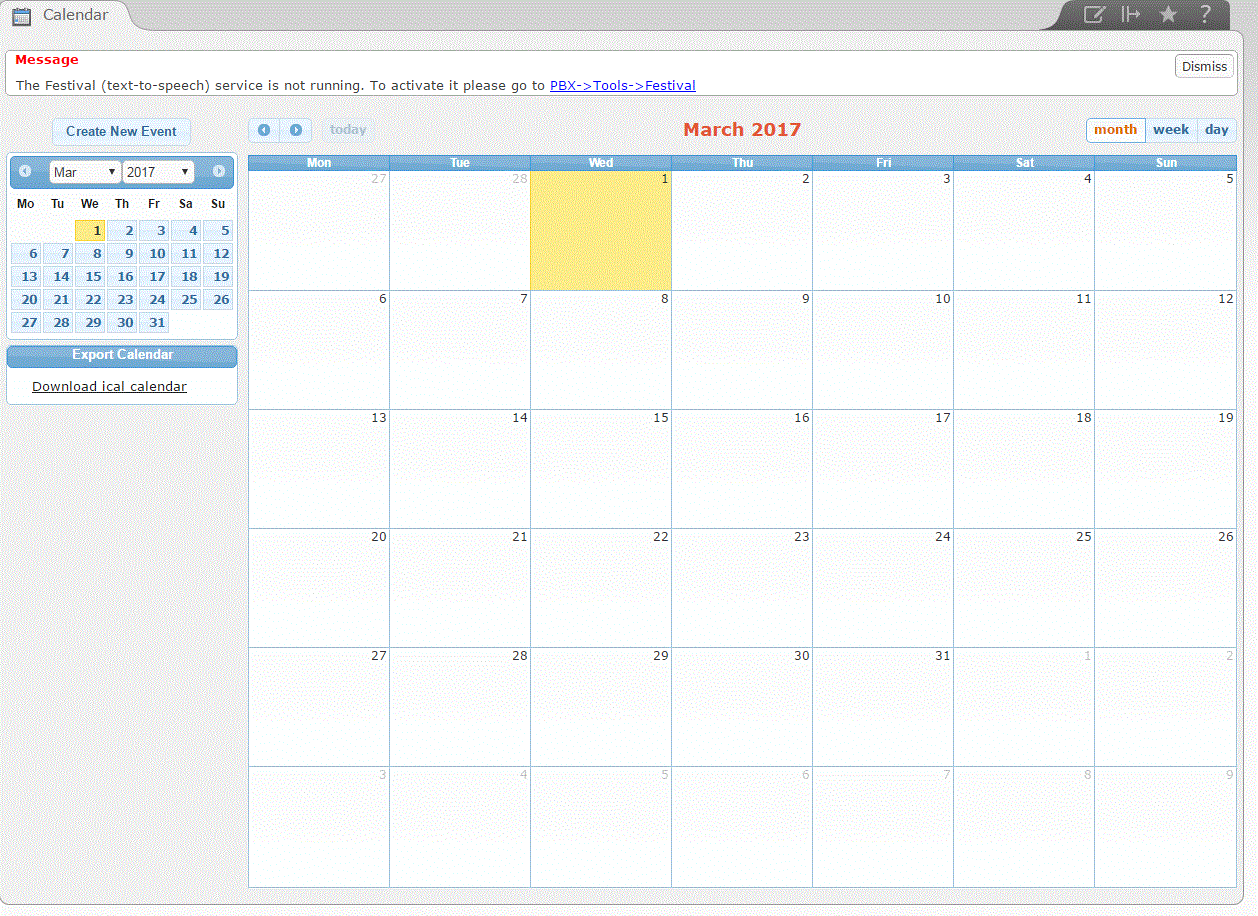Click March 14 cell in main grid
The width and height of the screenshot is (1258, 916).
point(460,469)
